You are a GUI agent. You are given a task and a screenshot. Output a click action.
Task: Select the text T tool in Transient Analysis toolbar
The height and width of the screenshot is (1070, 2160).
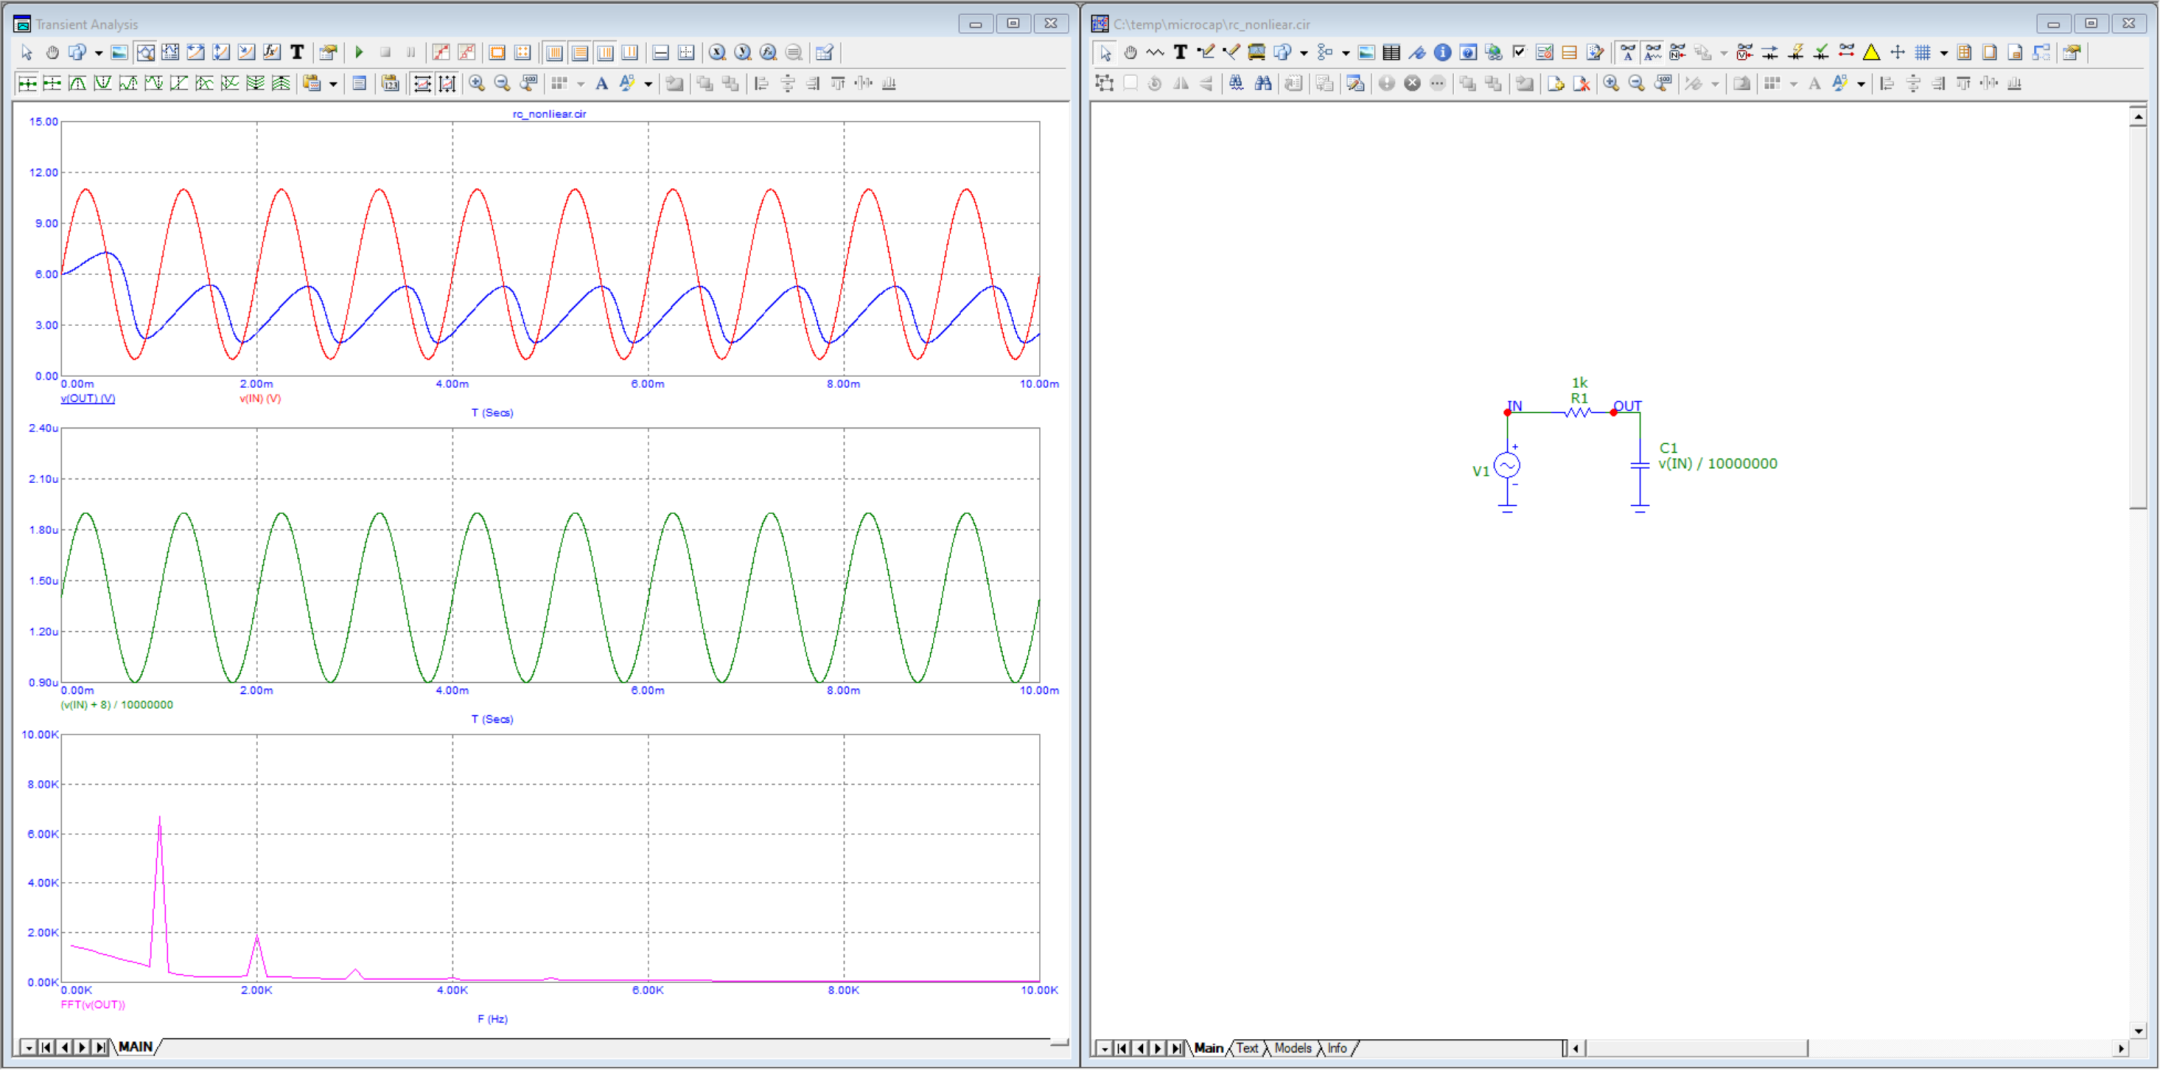297,52
